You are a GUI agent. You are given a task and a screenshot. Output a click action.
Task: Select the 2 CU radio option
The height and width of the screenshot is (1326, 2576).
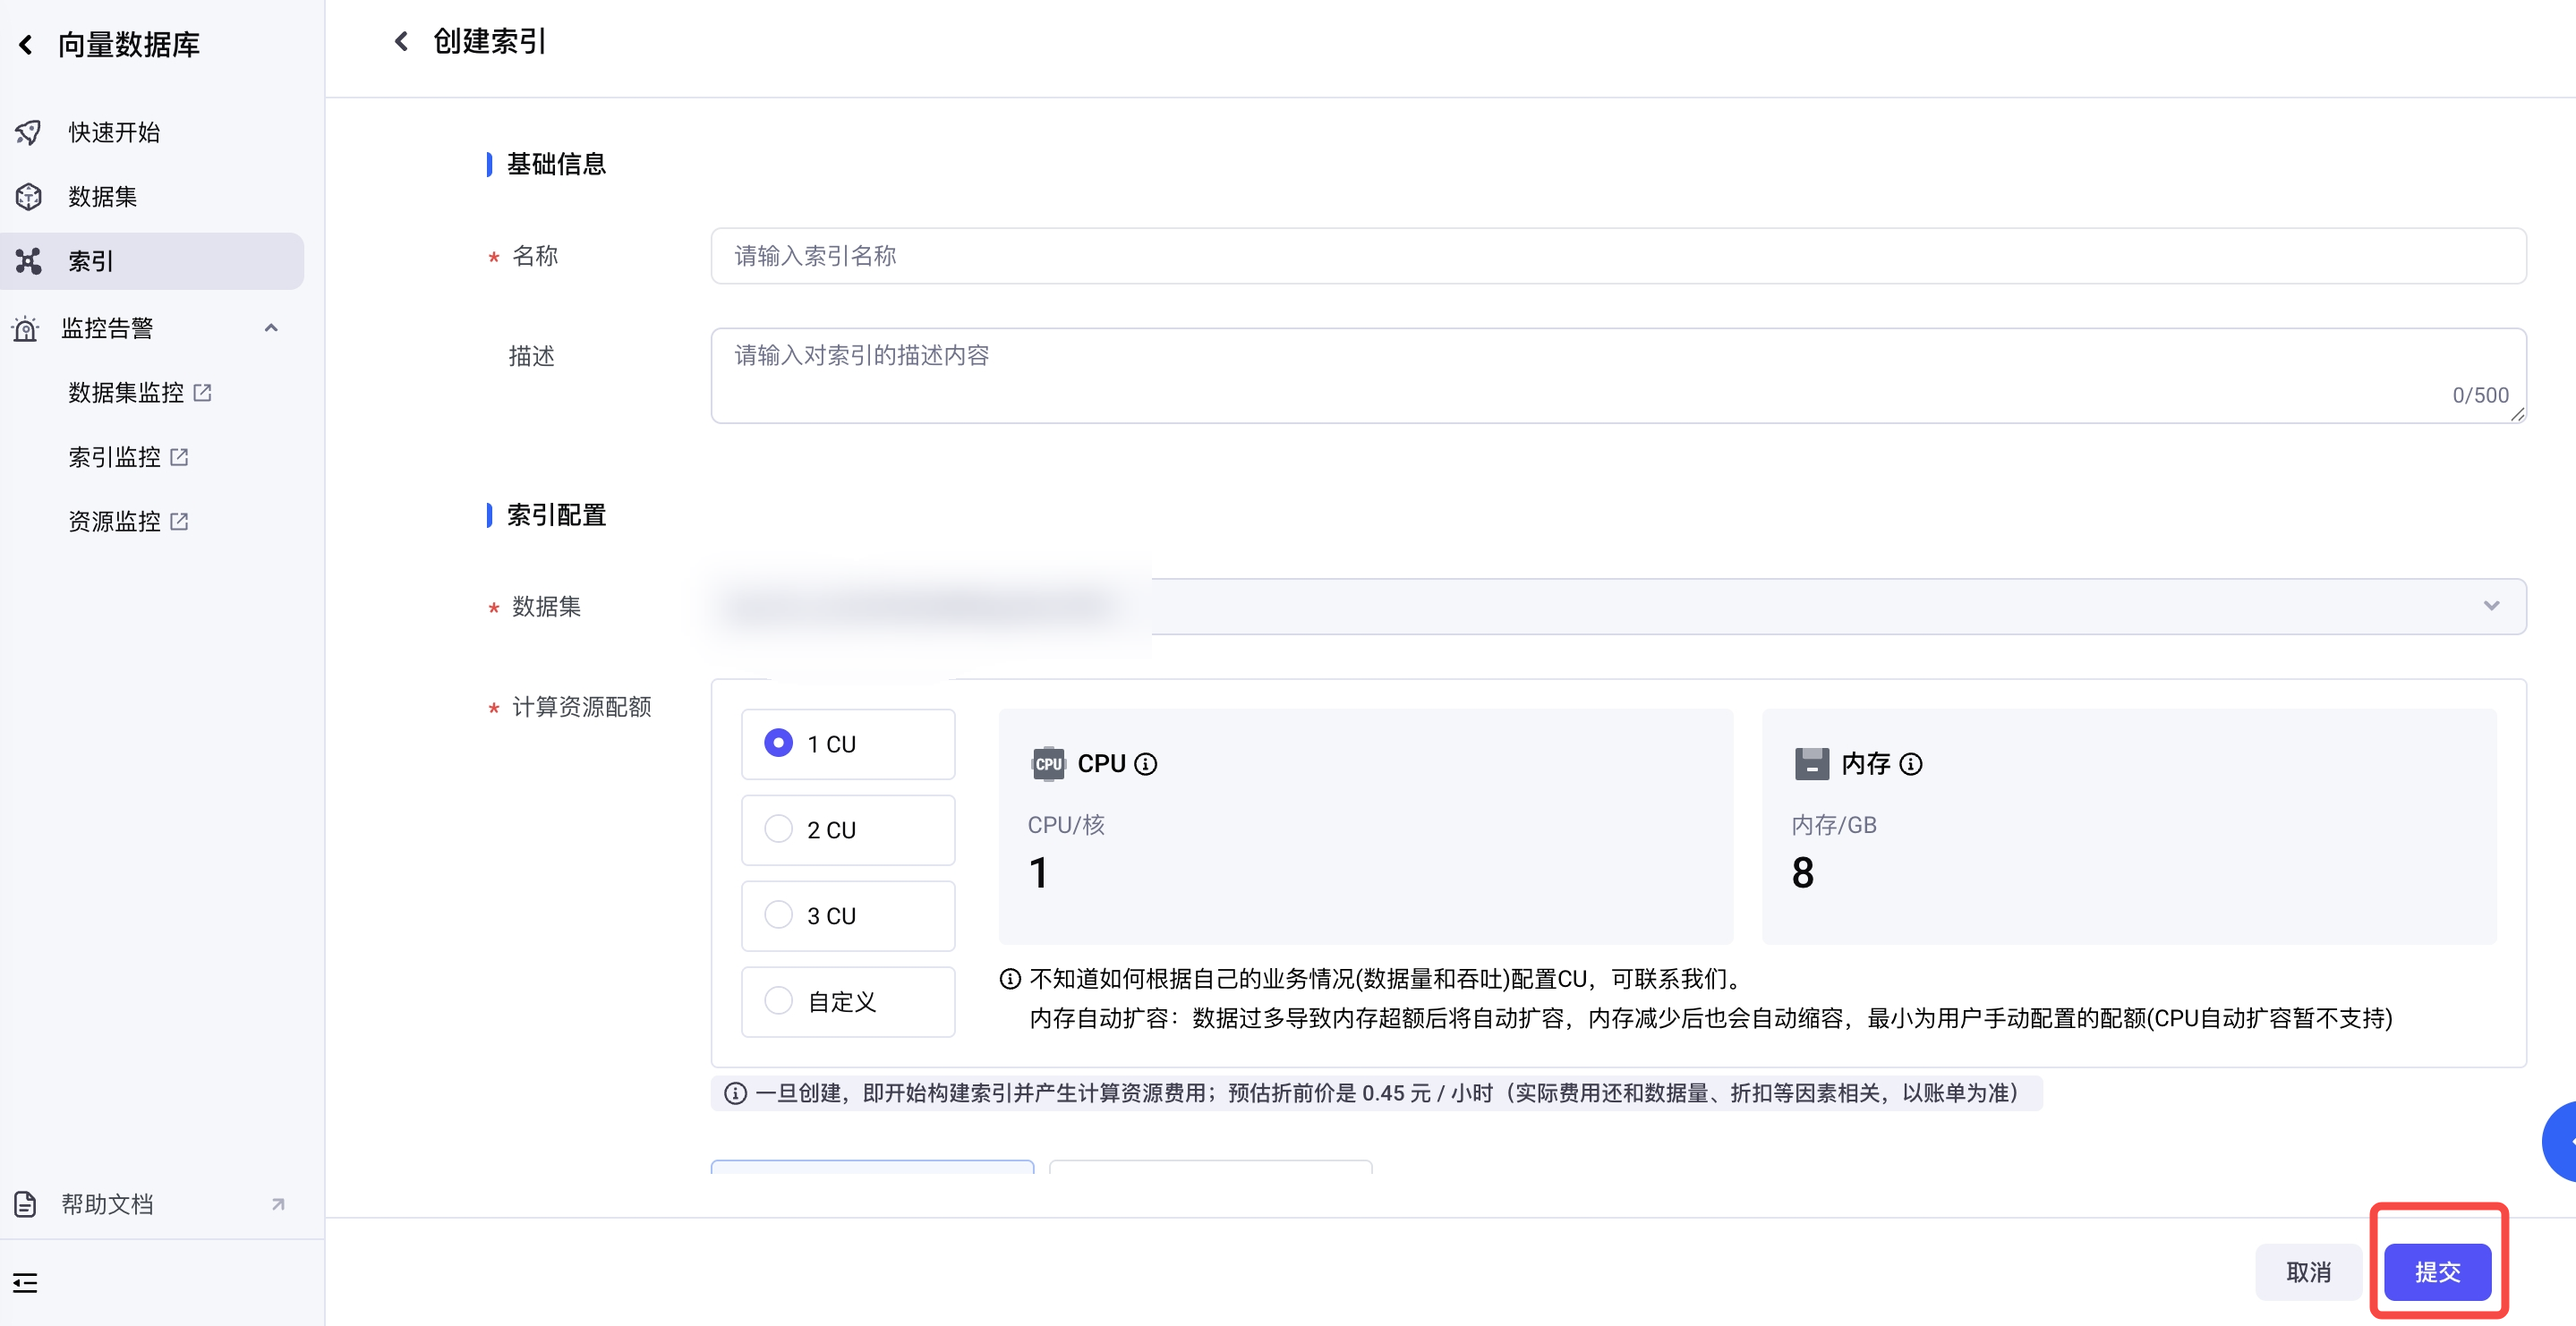coord(778,829)
